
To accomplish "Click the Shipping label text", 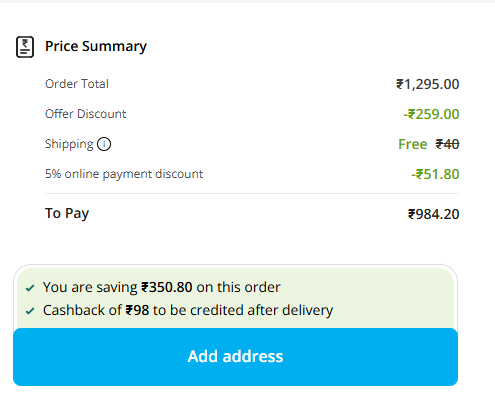I will (69, 144).
